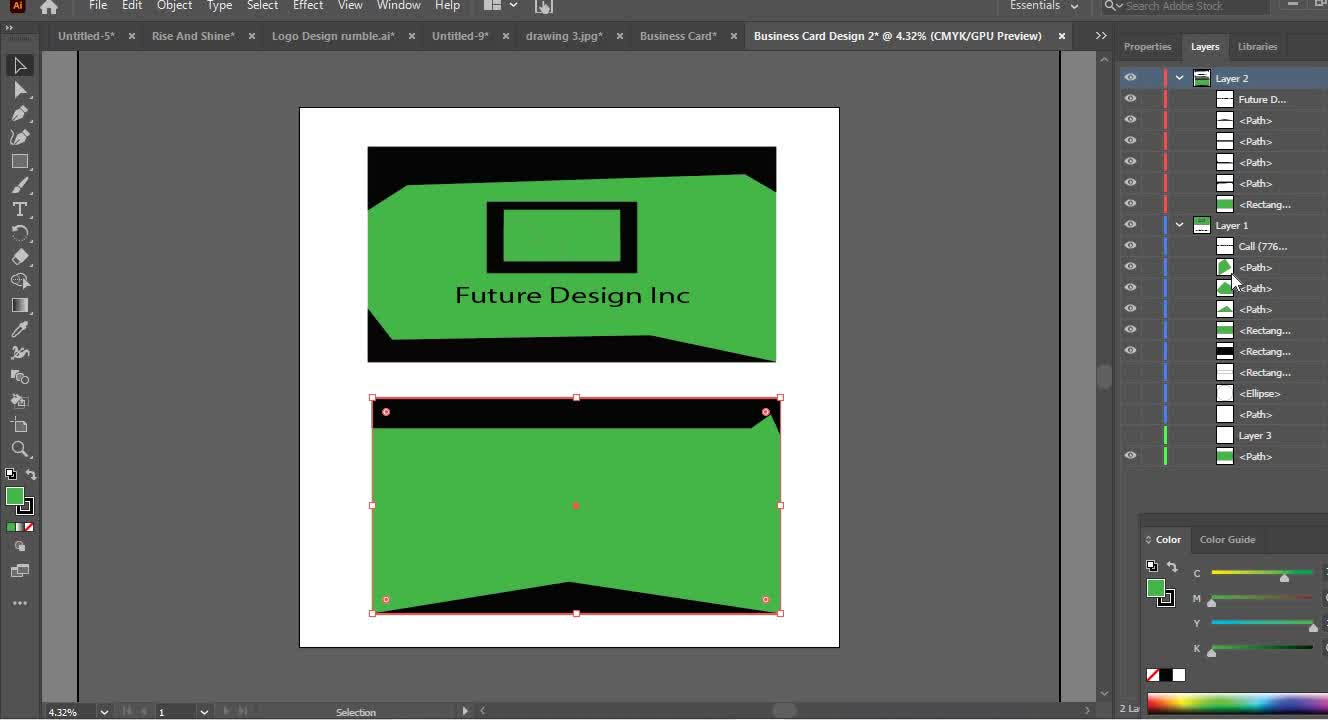The image size is (1328, 720).
Task: Hide the <Rectang... item in Layer 2
Action: pyautogui.click(x=1130, y=204)
